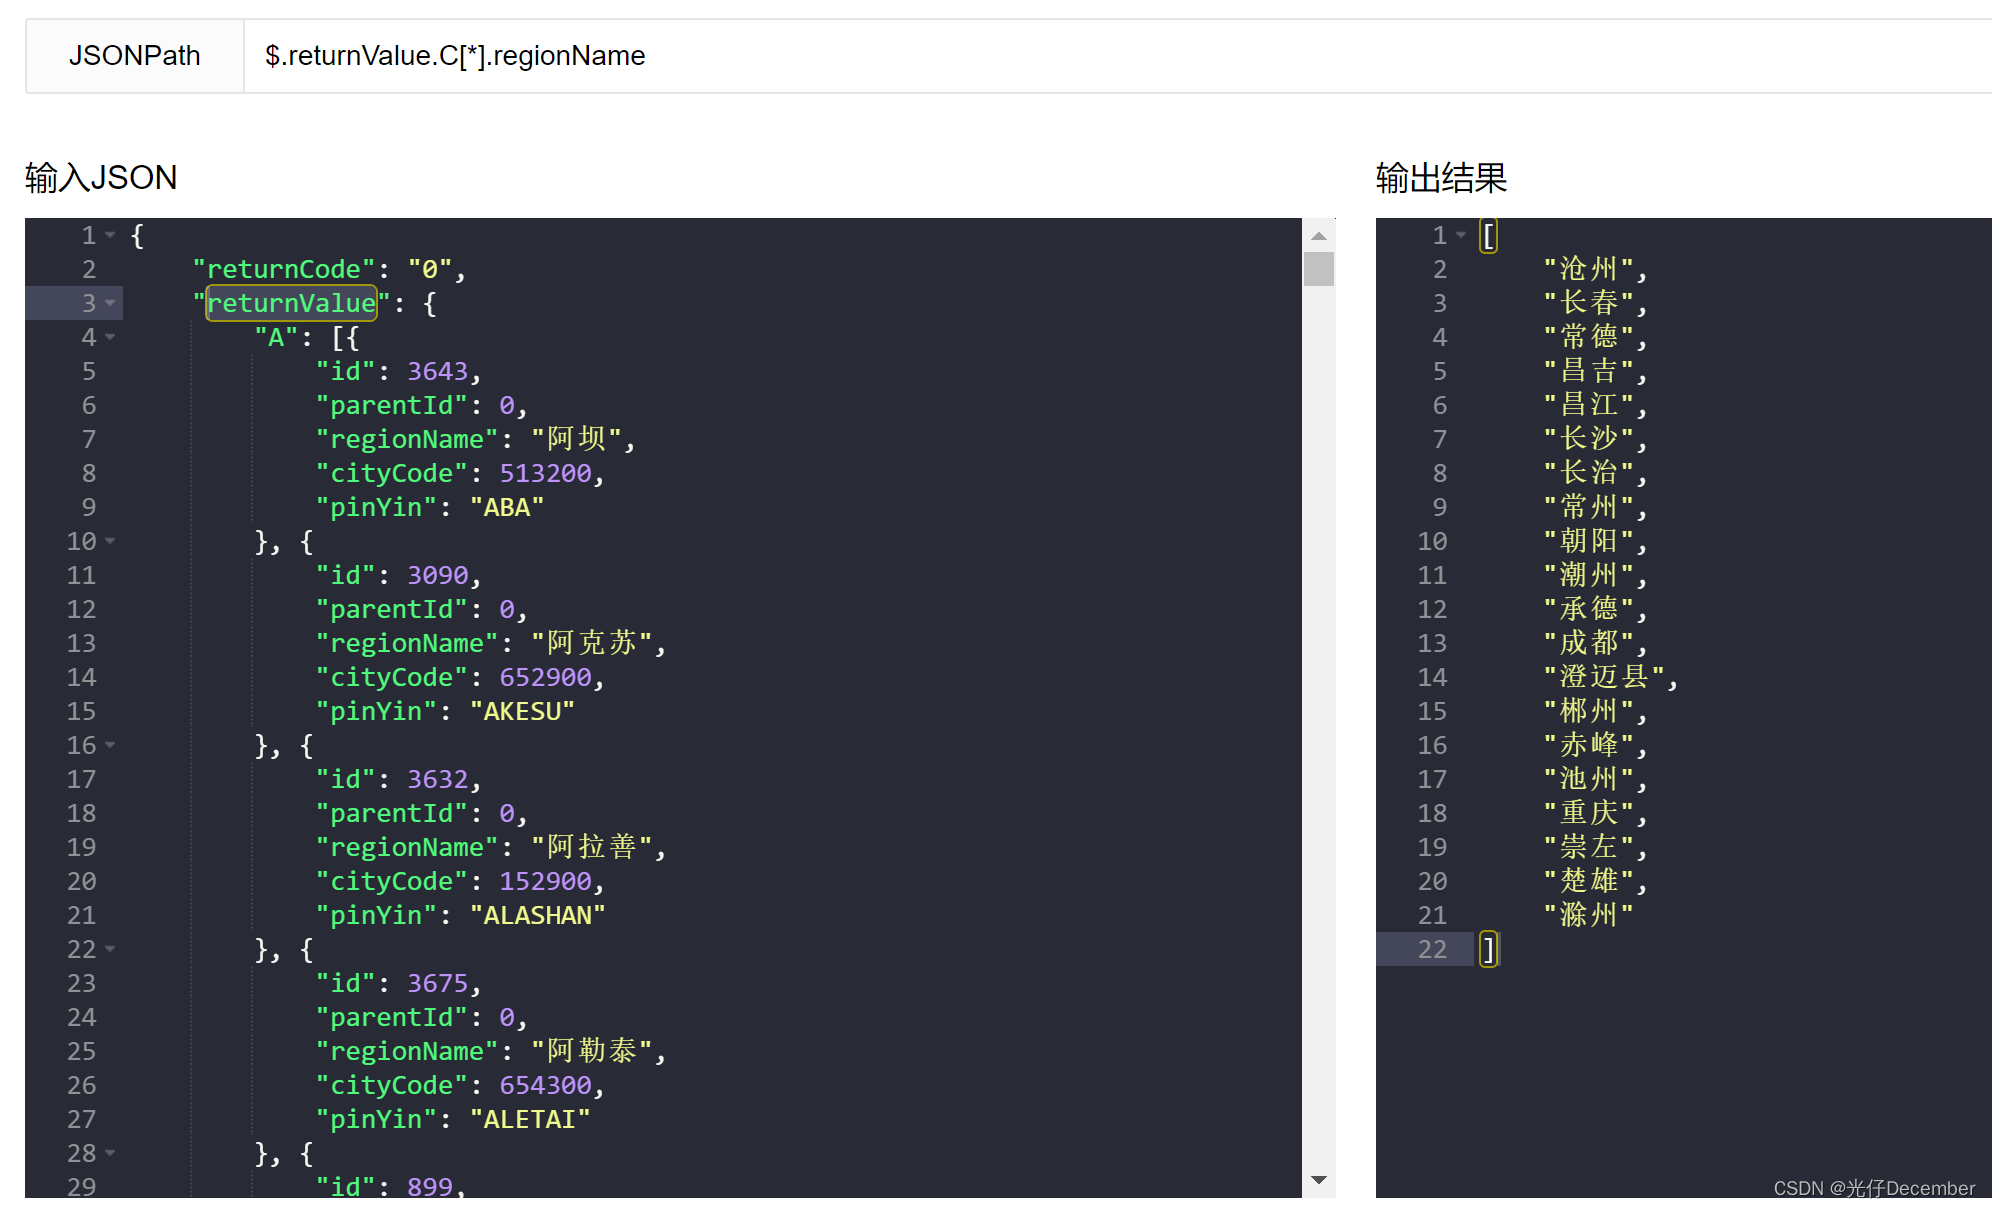Screen dimensions: 1992x1208
Task: Collapse the returnValue fold on line 3
Action: click(x=110, y=303)
